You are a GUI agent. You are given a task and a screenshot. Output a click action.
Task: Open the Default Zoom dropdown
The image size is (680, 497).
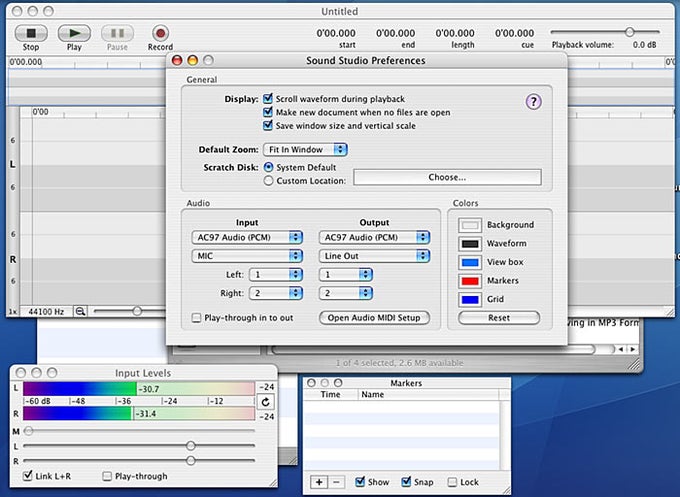(305, 150)
